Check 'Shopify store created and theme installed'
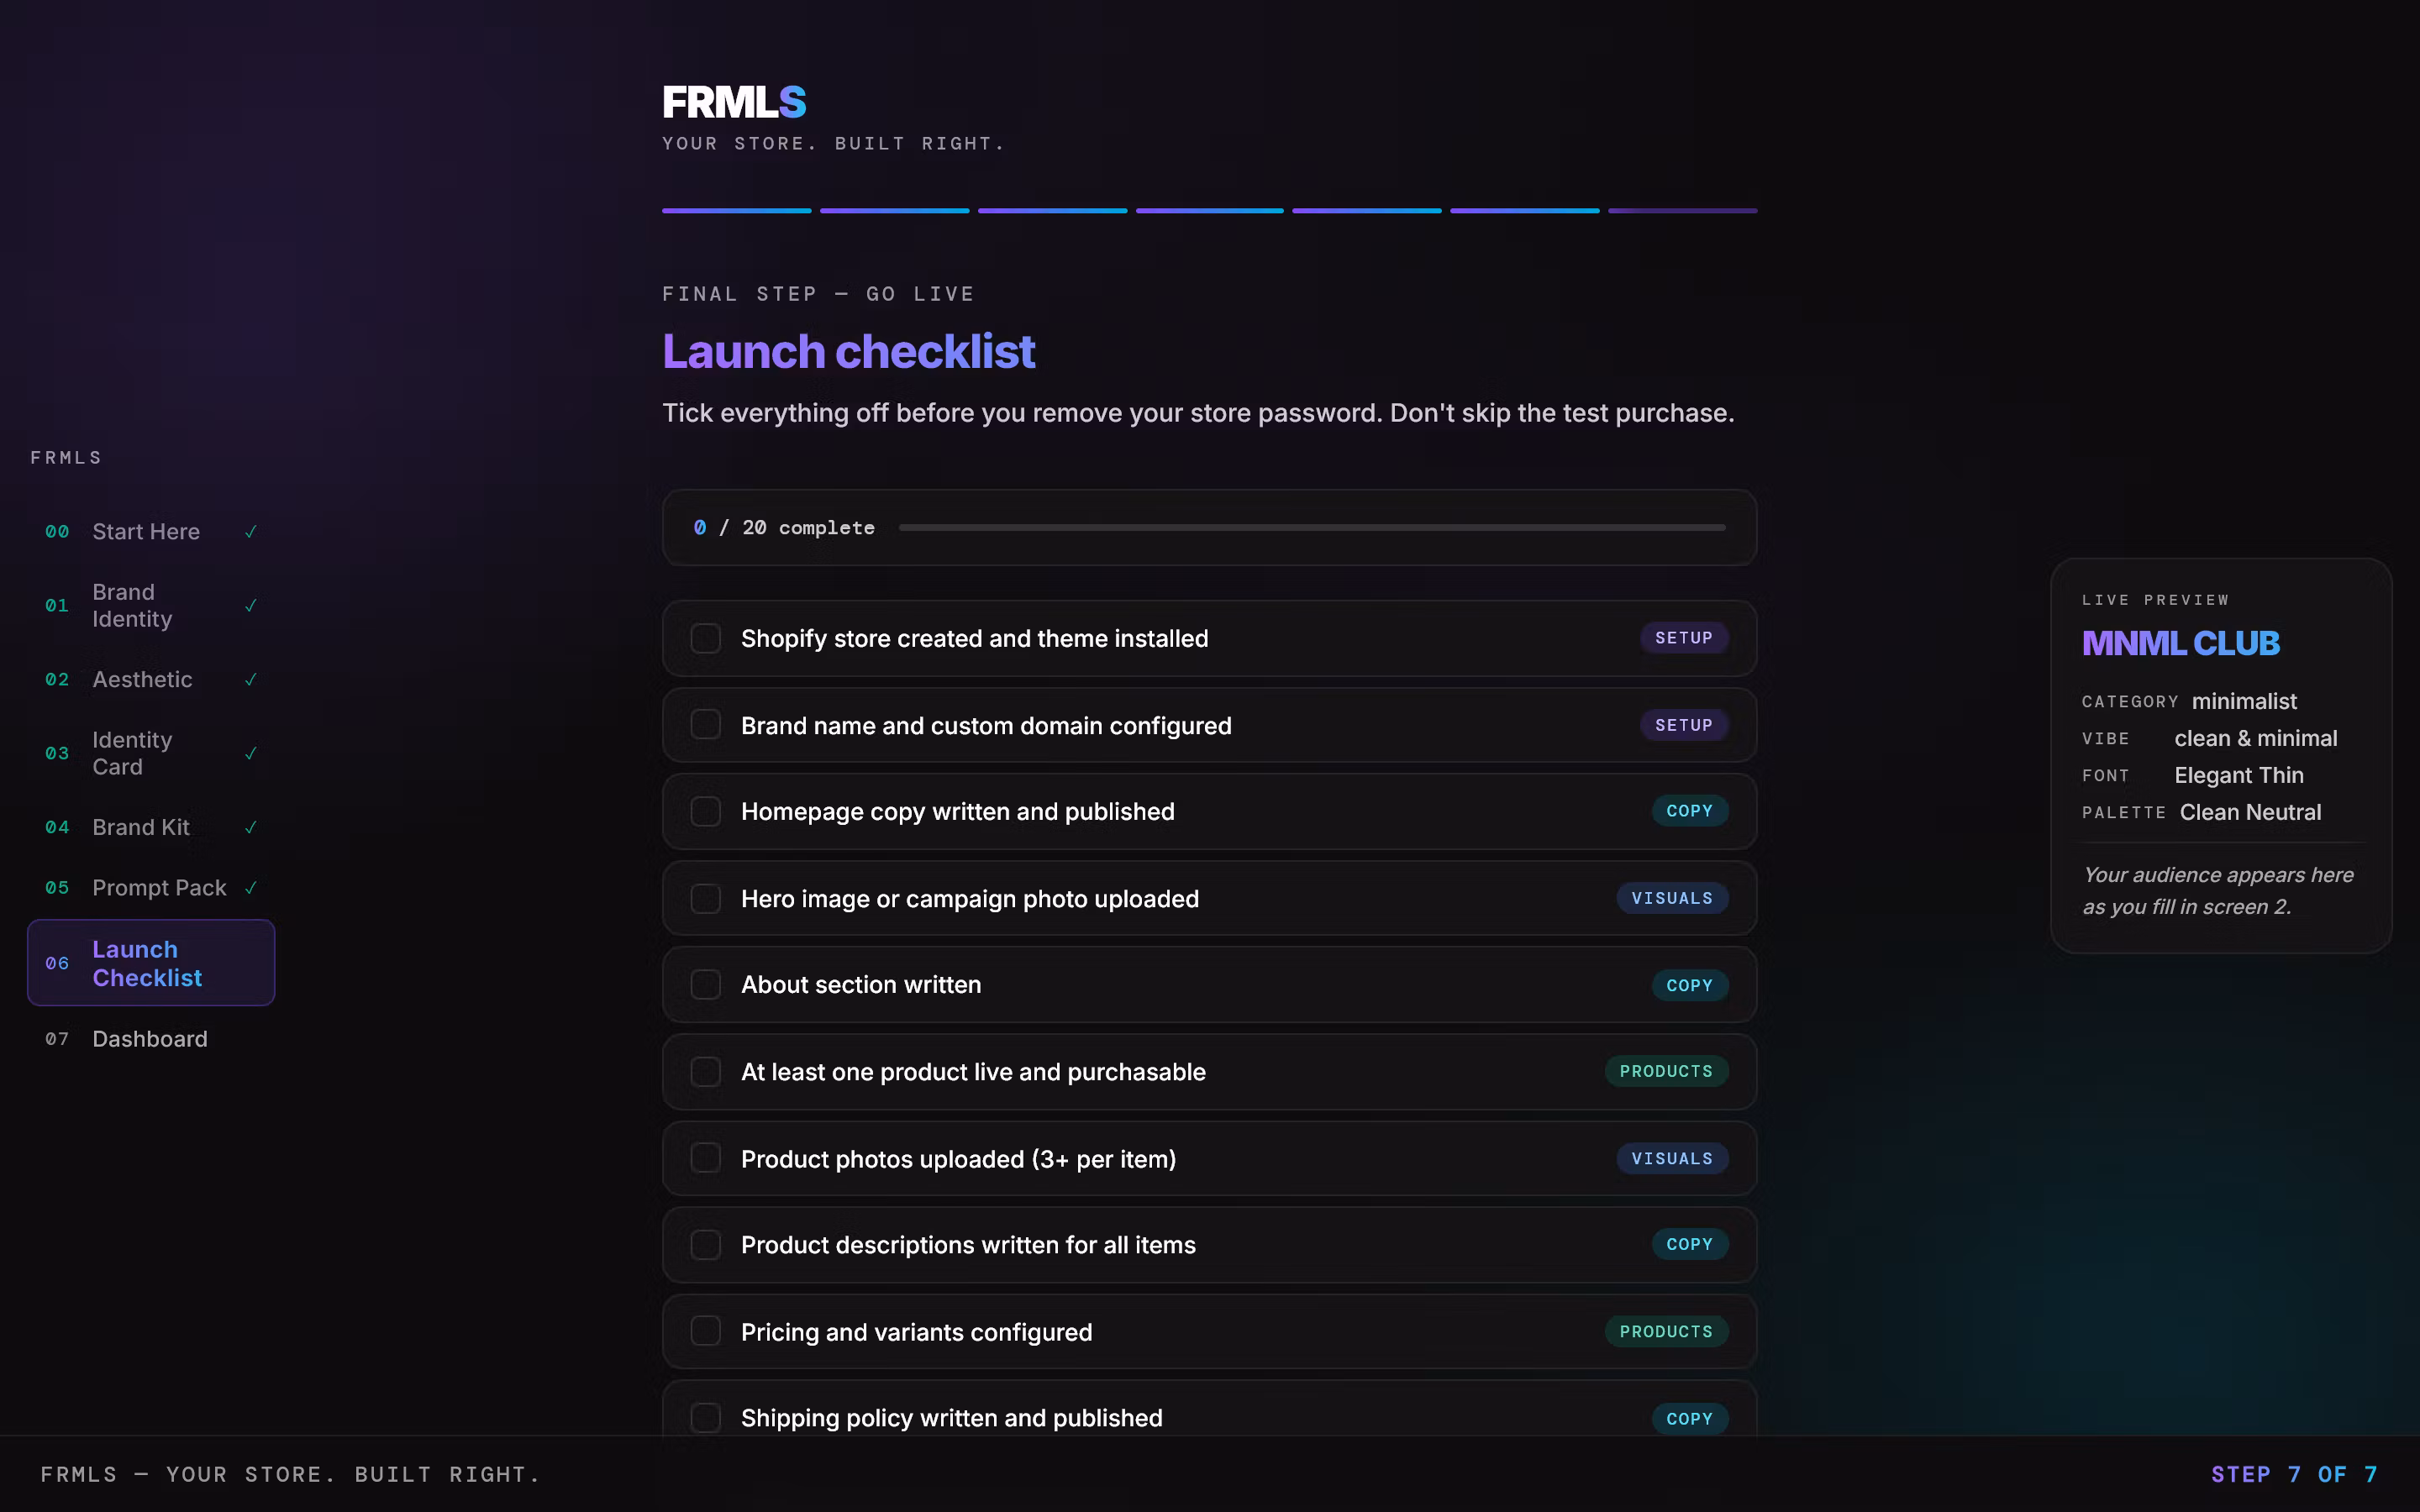2420x1512 pixels. (706, 639)
